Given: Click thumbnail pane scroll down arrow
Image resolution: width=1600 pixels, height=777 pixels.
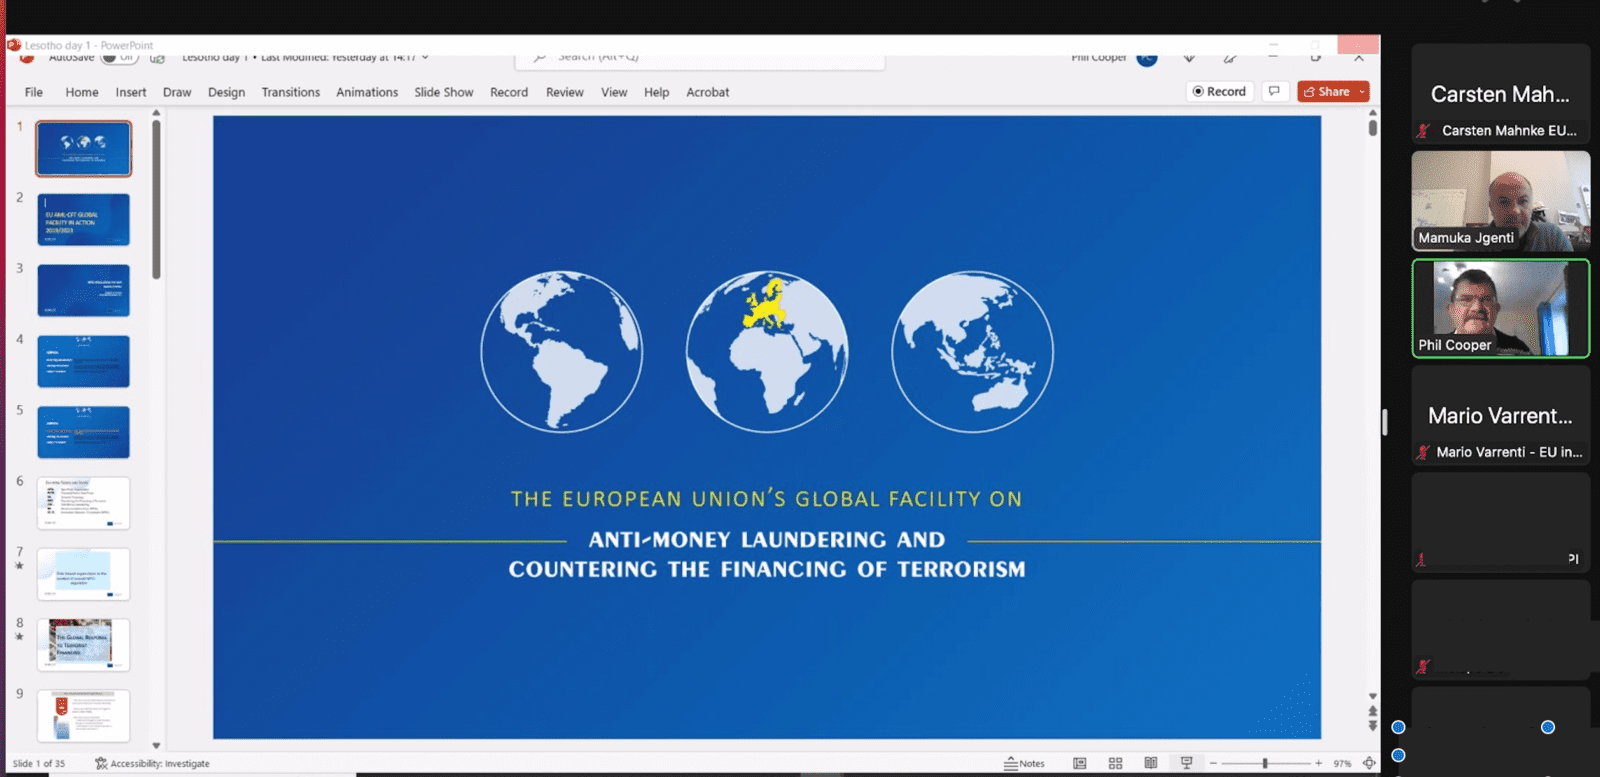Looking at the screenshot, I should coord(156,745).
